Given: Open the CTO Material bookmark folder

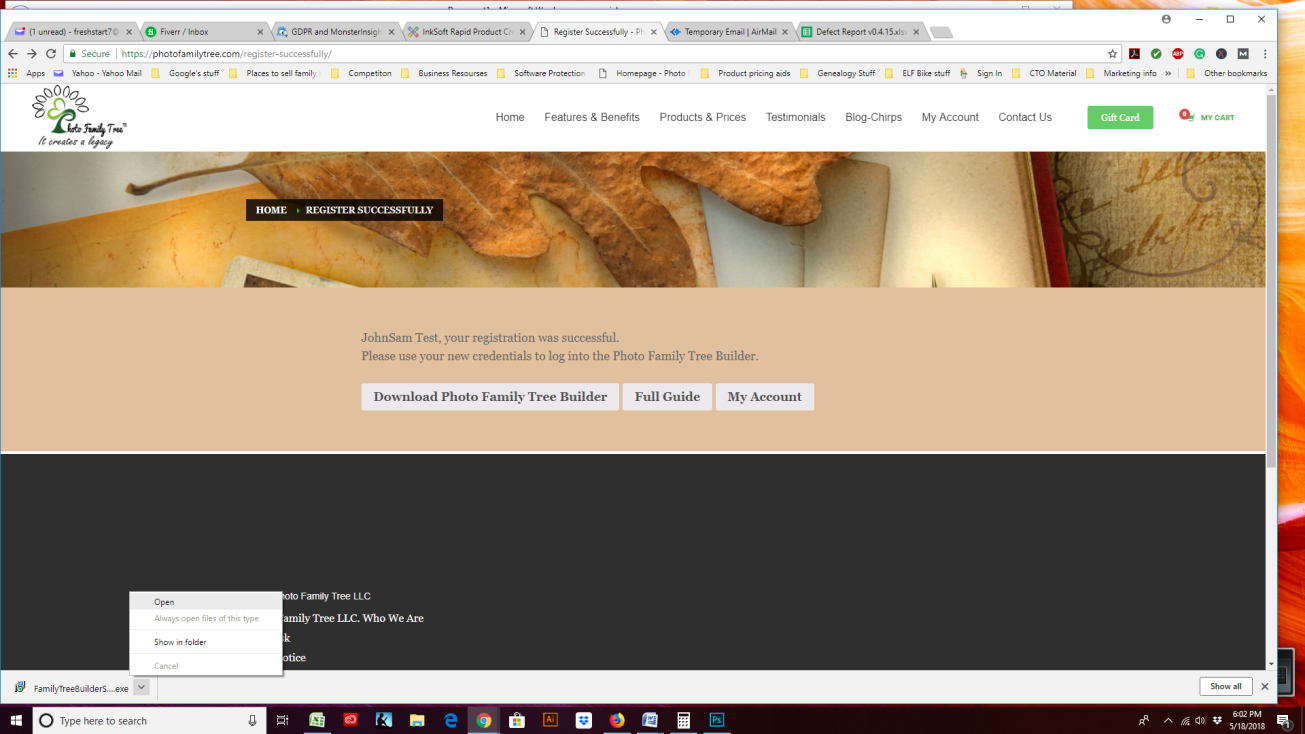Looking at the screenshot, I should point(1044,73).
